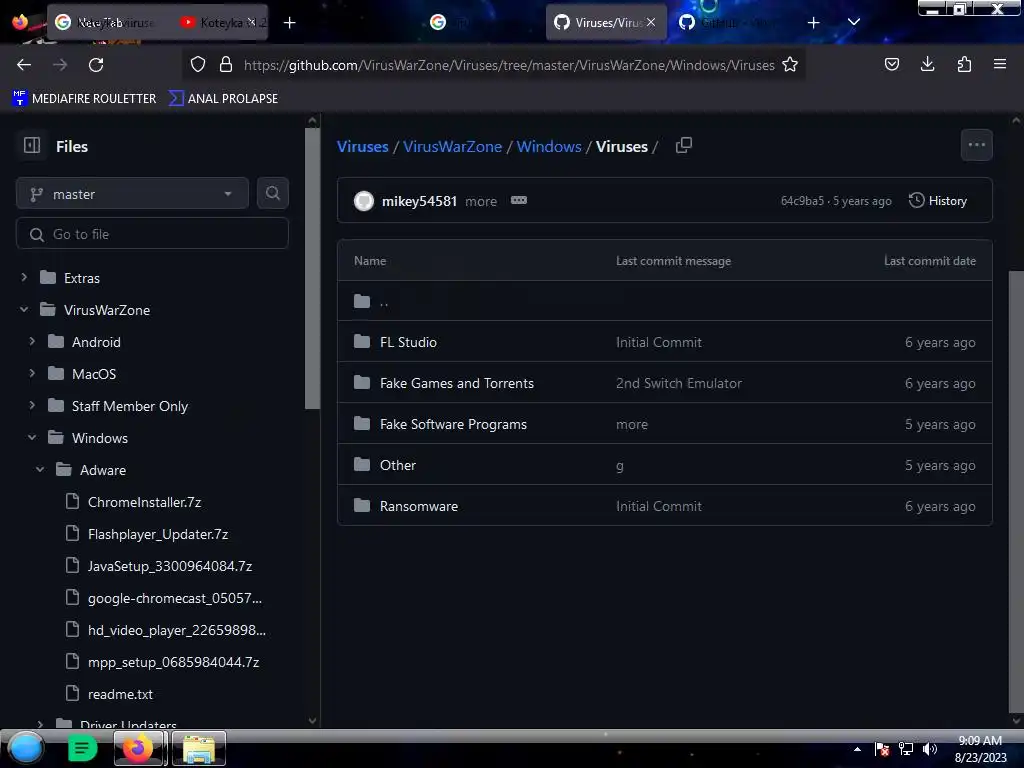
Task: Collapse the Windows tree folder
Action: pos(32,438)
